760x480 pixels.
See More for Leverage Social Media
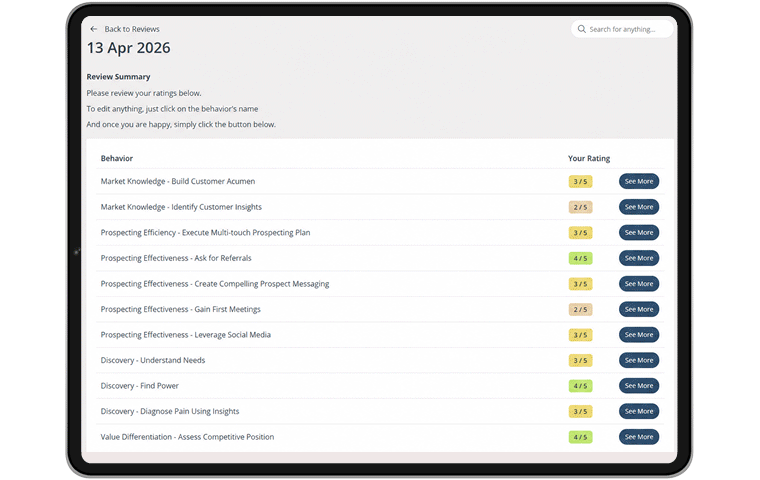tap(639, 335)
